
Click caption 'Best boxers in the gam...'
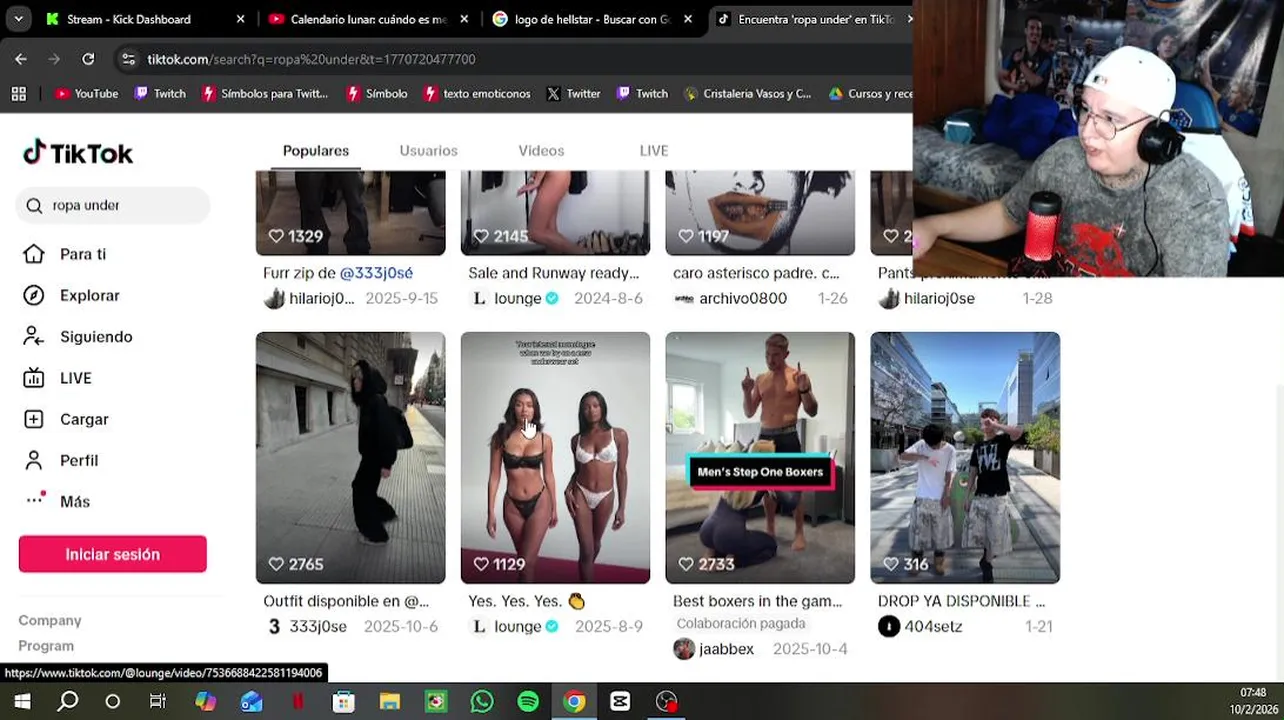tap(757, 601)
